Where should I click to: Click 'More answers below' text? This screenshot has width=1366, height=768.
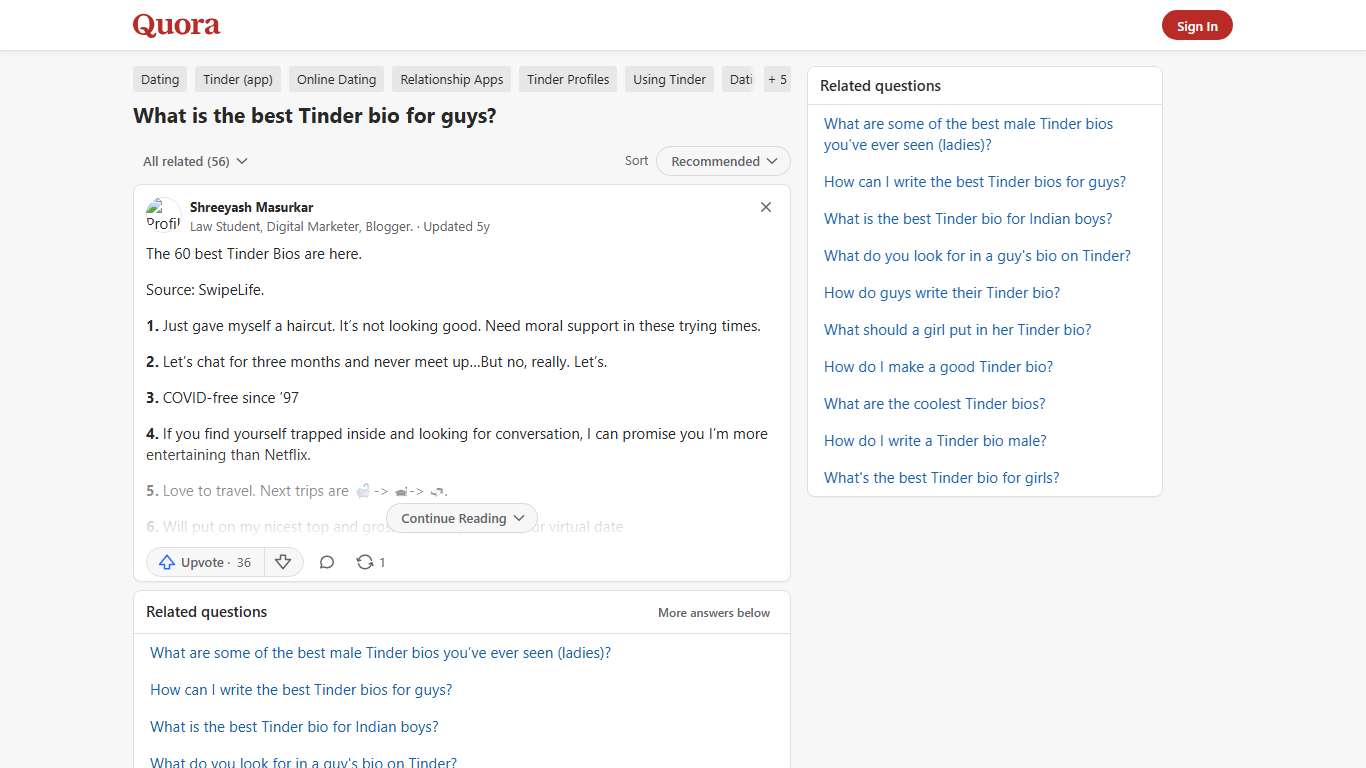pyautogui.click(x=713, y=612)
